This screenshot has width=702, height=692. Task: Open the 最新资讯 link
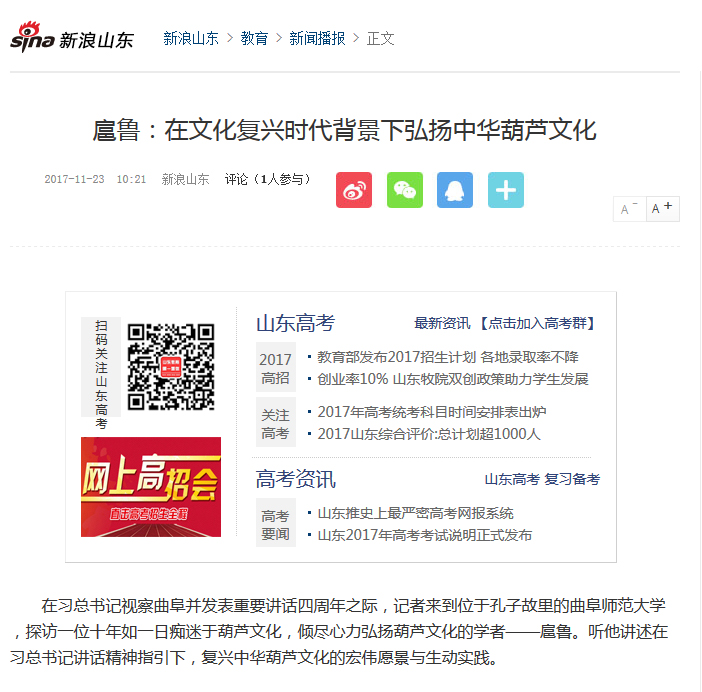(x=442, y=323)
